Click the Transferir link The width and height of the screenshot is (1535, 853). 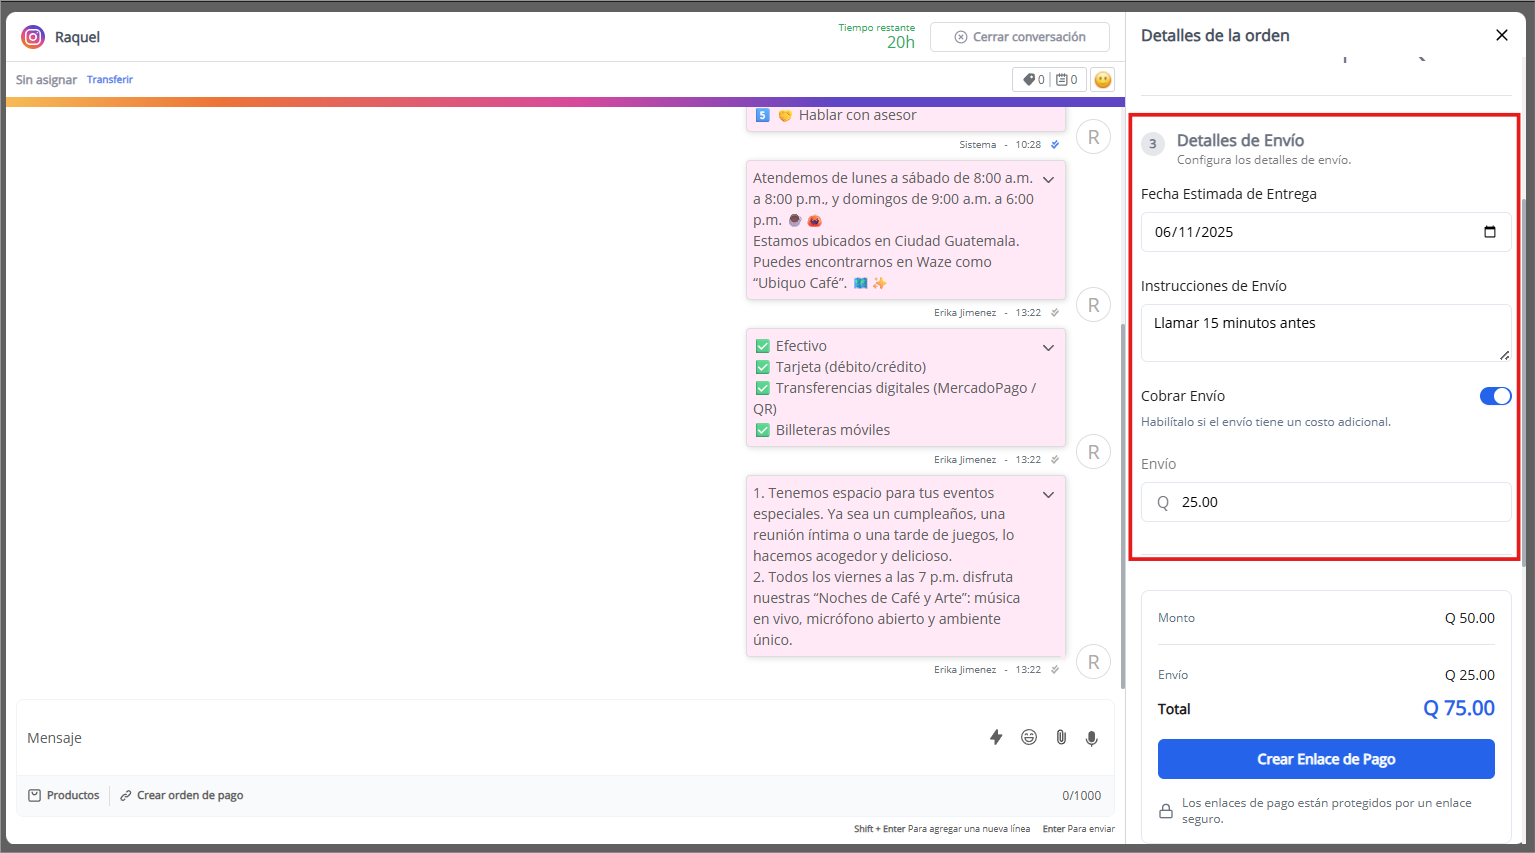(x=109, y=80)
